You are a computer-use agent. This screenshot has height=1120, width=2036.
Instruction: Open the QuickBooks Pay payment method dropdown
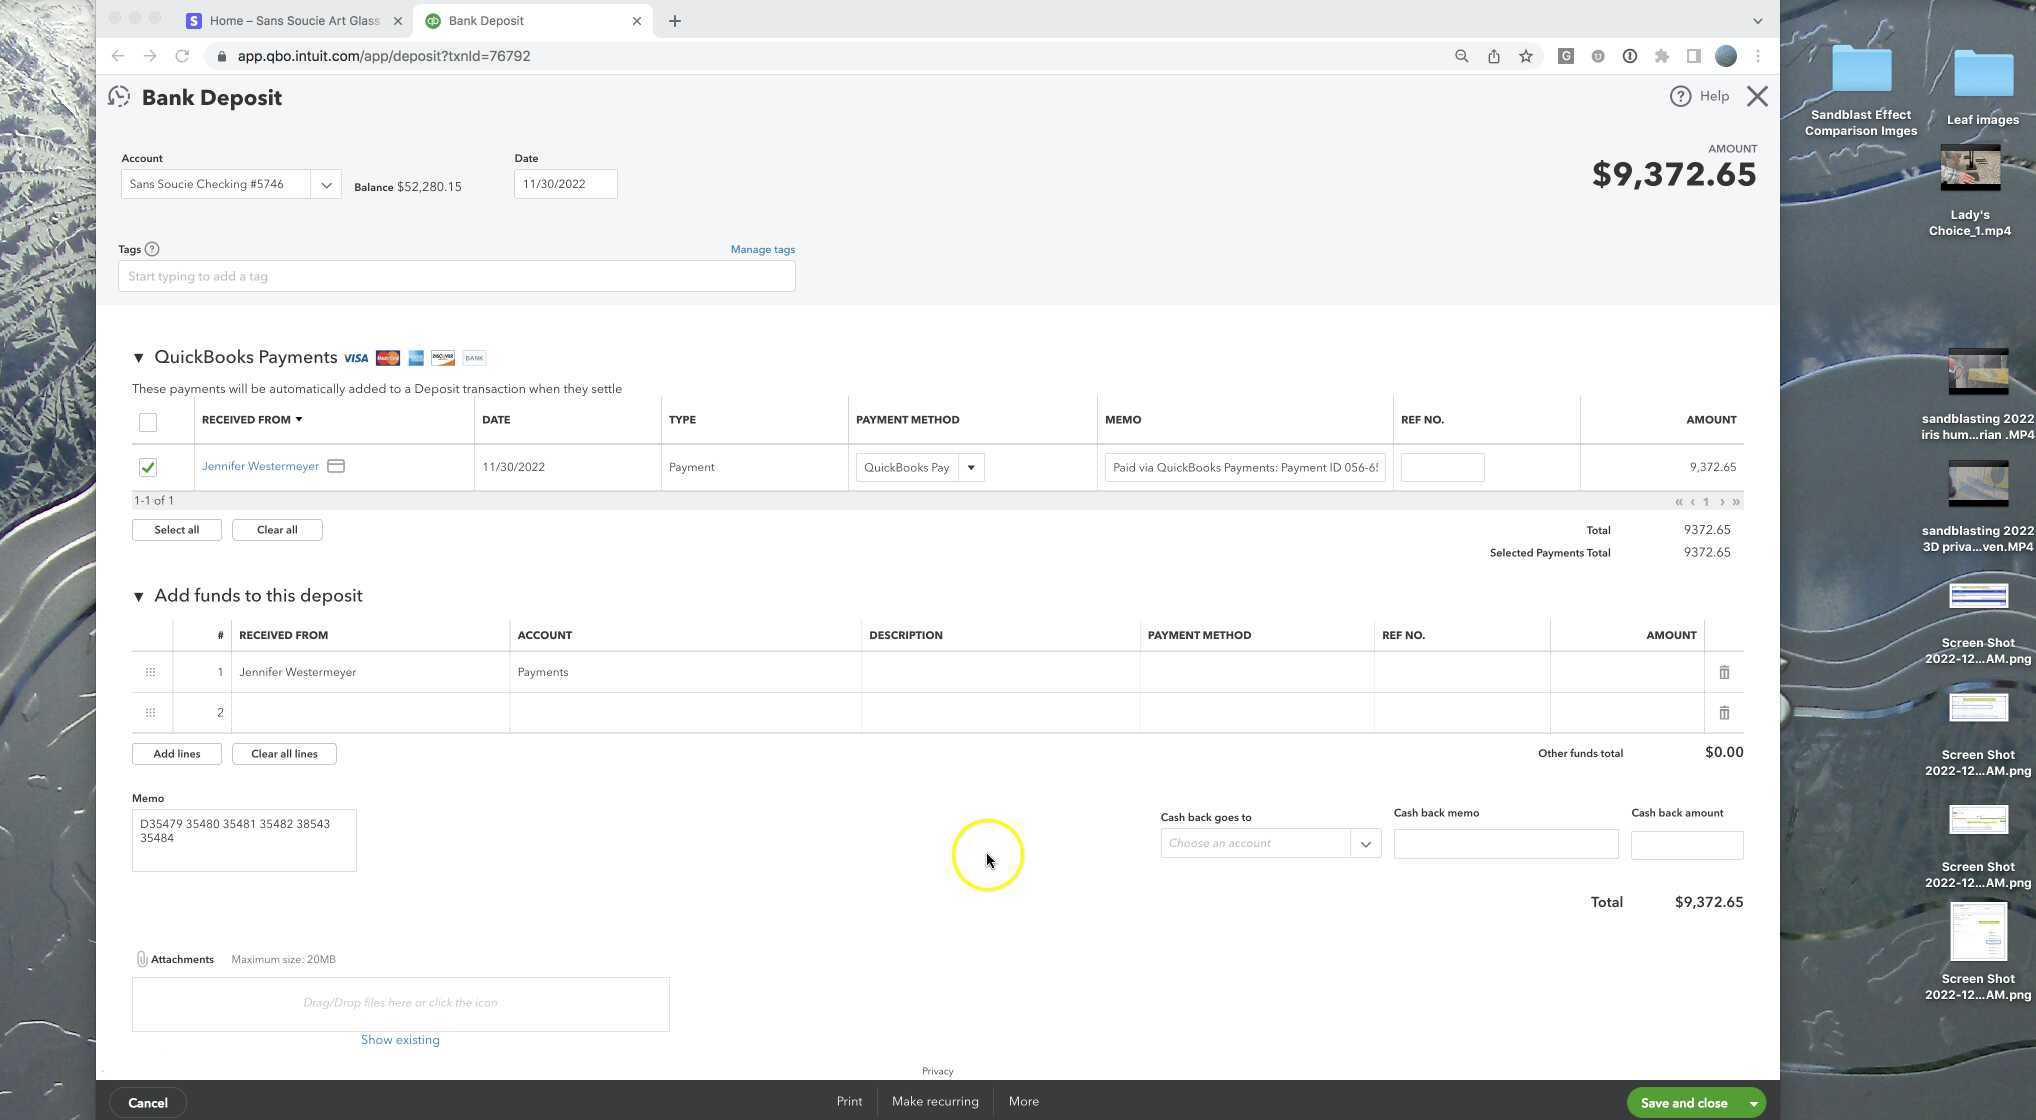pyautogui.click(x=970, y=467)
